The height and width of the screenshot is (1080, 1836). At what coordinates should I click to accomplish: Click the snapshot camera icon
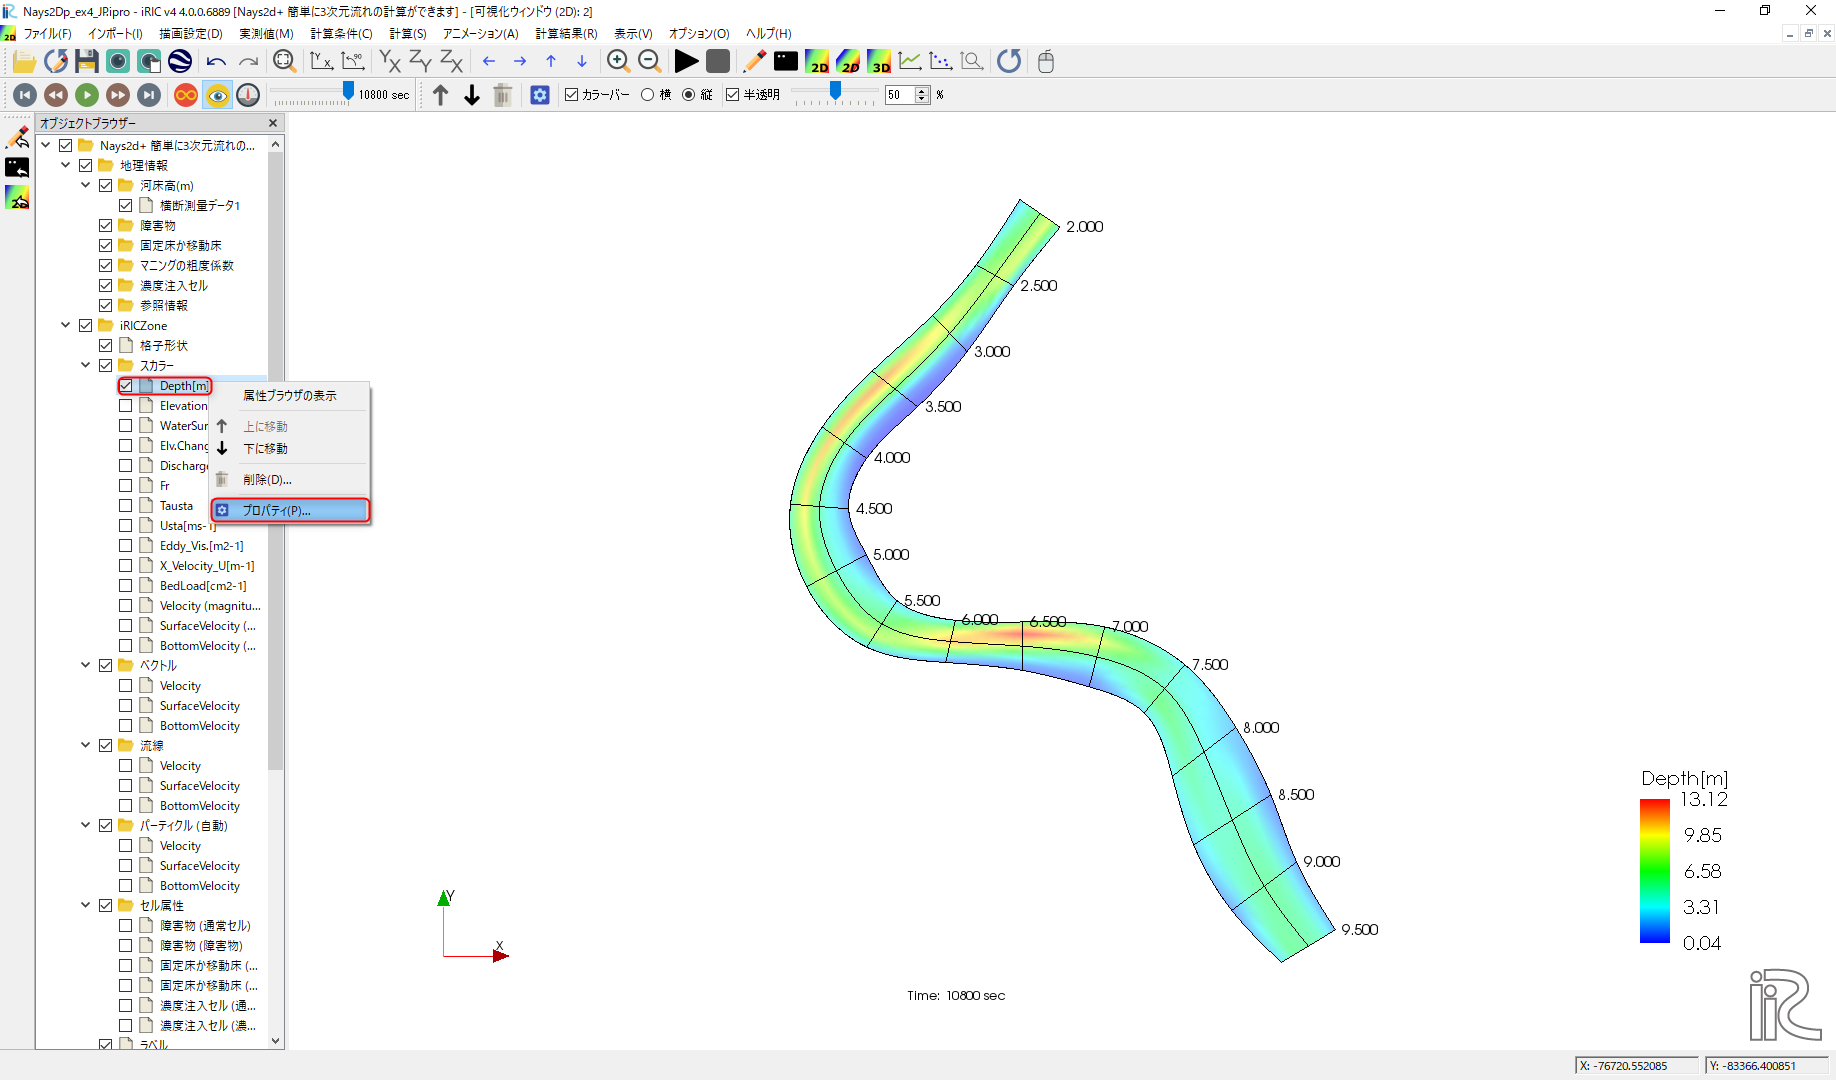pos(118,62)
